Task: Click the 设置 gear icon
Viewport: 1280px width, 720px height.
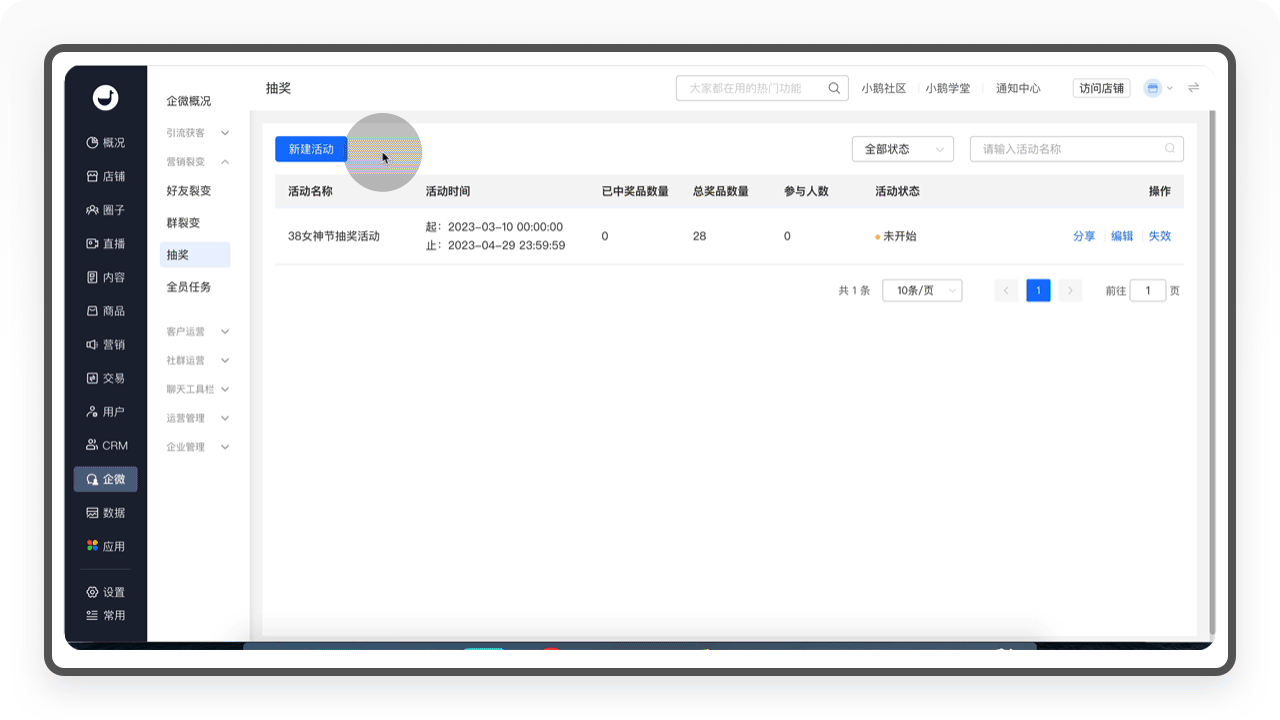Action: (x=92, y=592)
